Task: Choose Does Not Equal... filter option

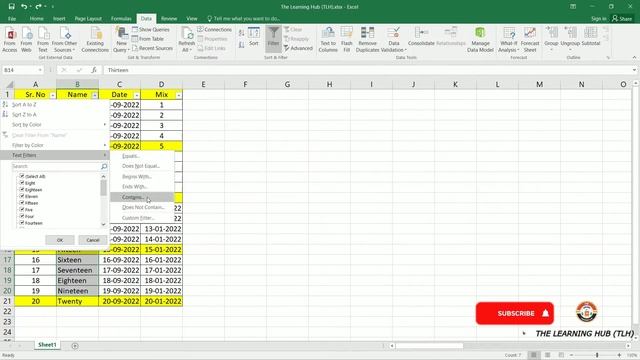Action: tap(142, 166)
